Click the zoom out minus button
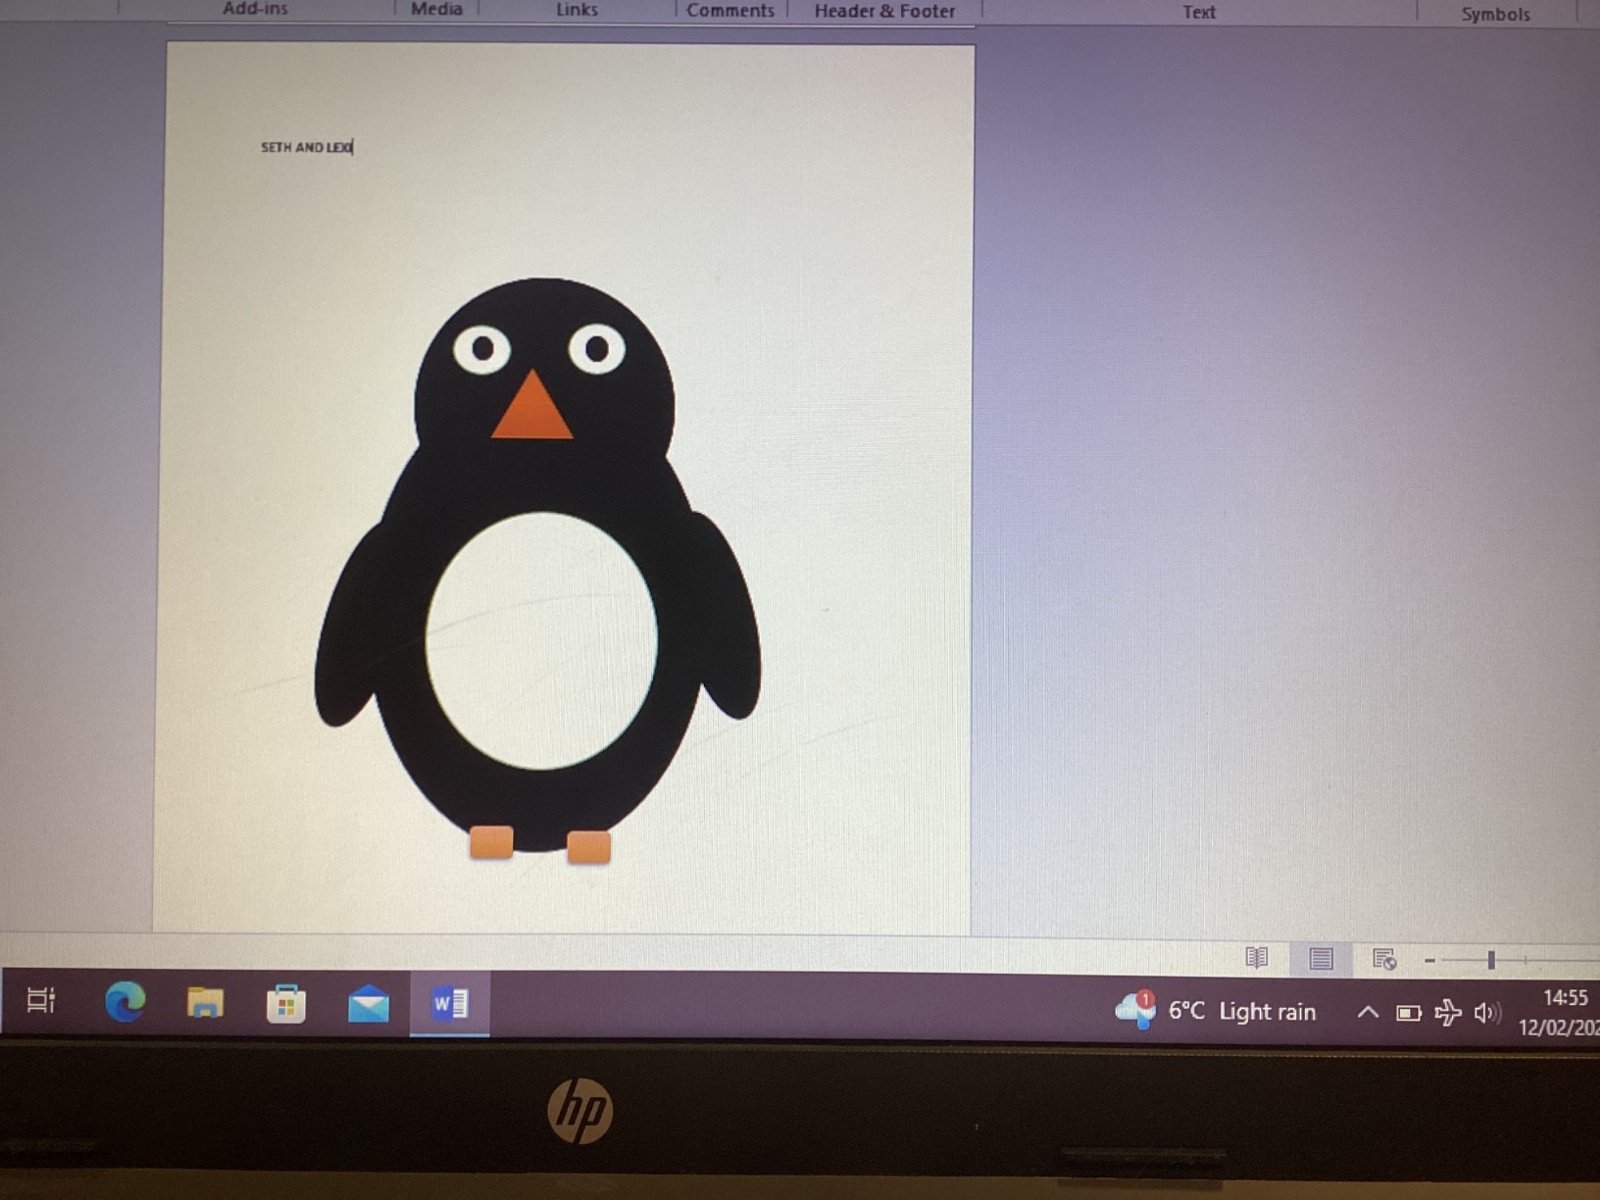Screen dimensions: 1600x1200 [1430, 961]
